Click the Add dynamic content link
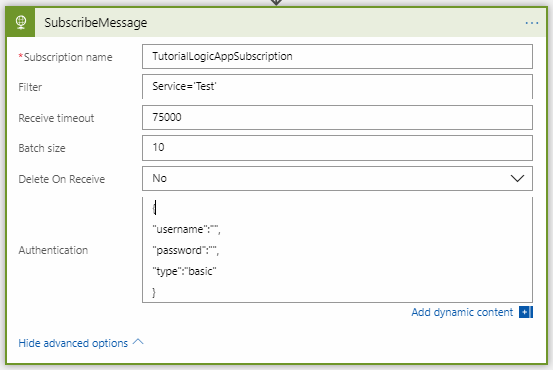 [x=462, y=312]
